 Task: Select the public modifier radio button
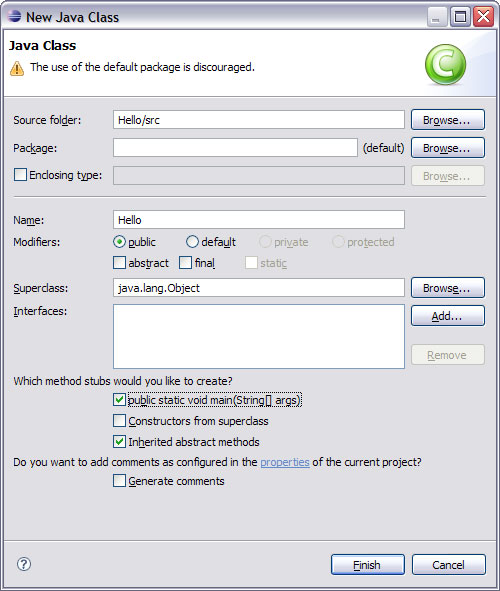pos(119,242)
